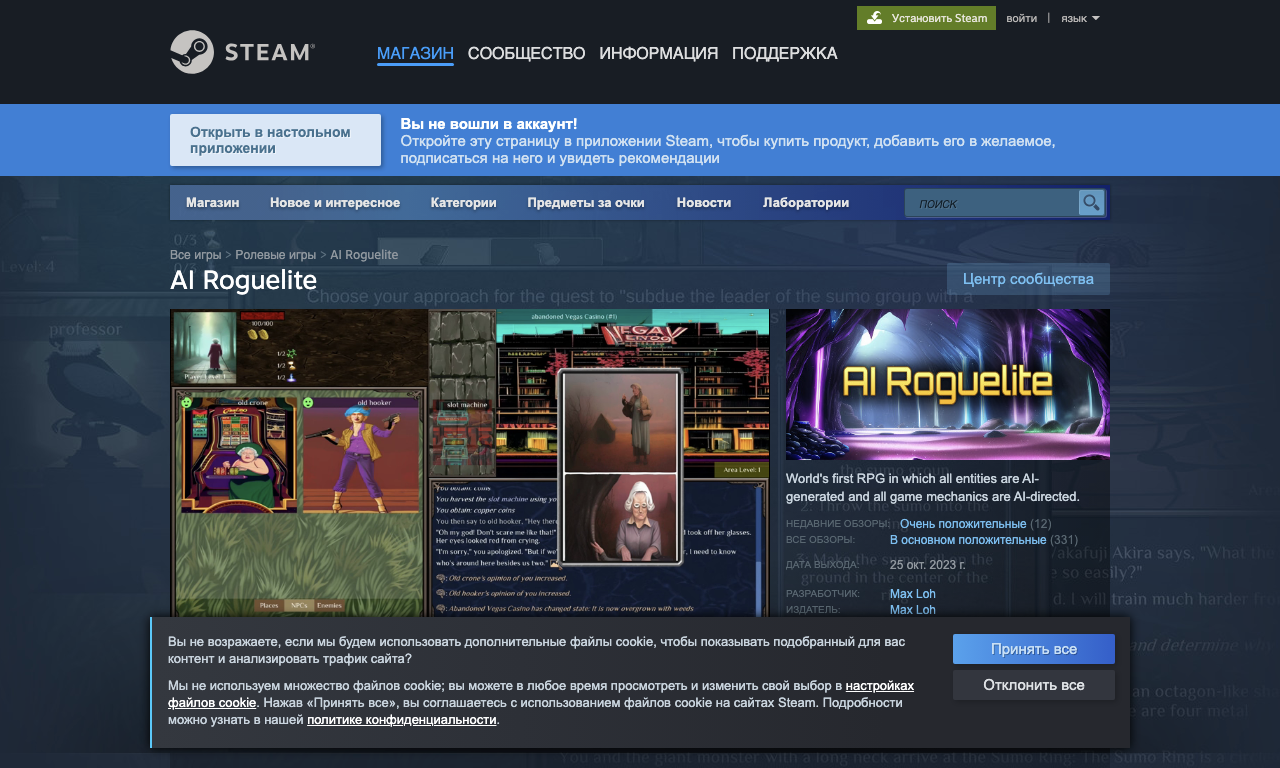This screenshot has height=768, width=1280.
Task: Click the release date 25 окт. 2023 г.
Action: (927, 564)
